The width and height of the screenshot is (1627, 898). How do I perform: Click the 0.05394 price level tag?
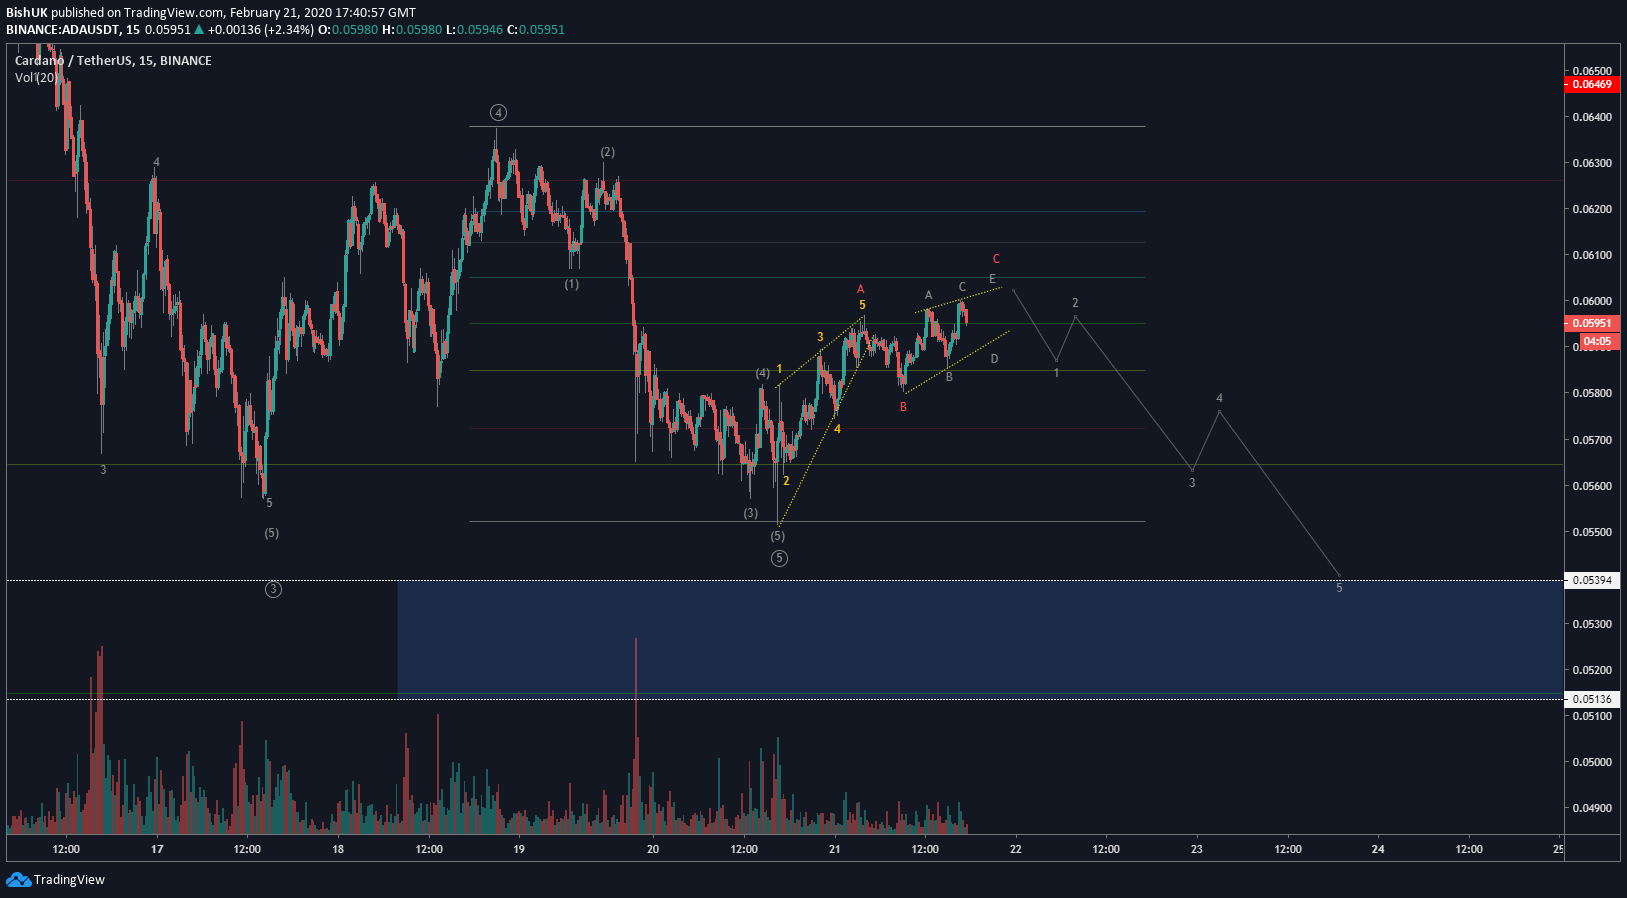point(1591,580)
